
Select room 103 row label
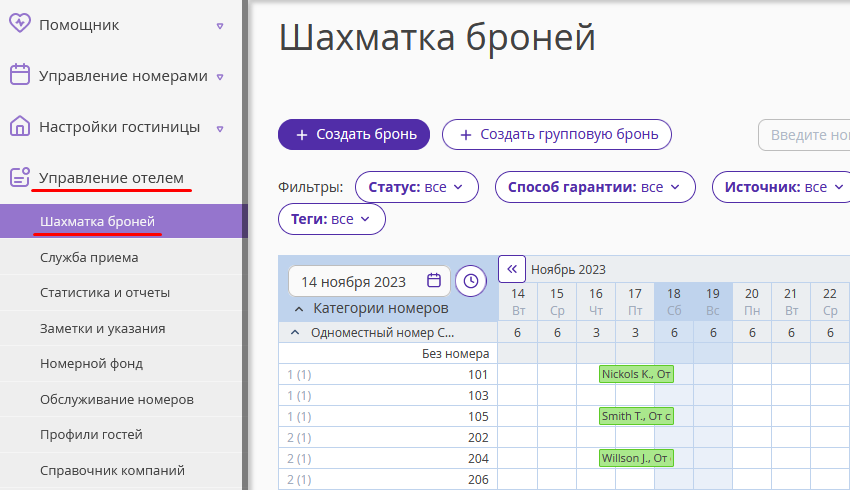(x=388, y=396)
